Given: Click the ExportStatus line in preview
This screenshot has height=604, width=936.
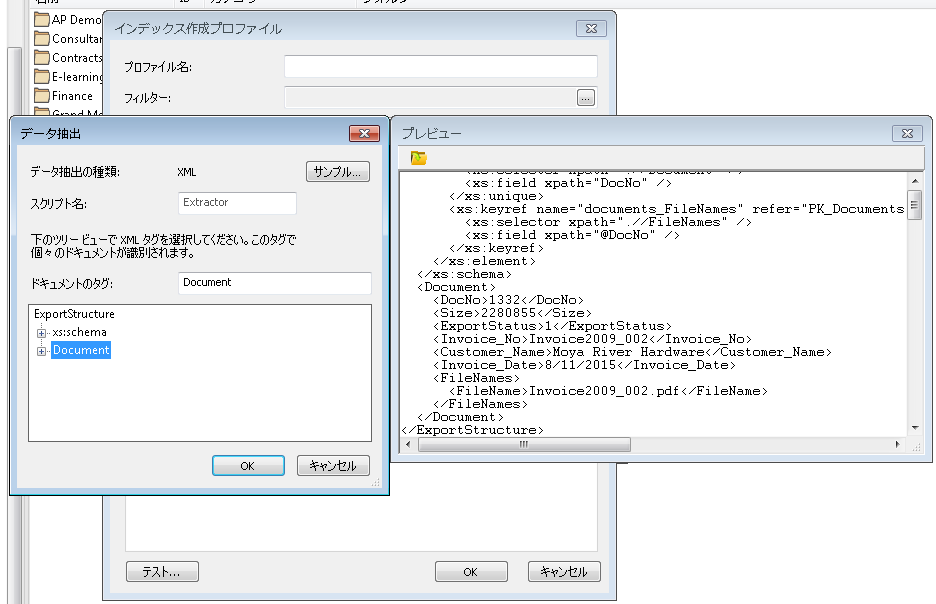Looking at the screenshot, I should click(x=552, y=326).
